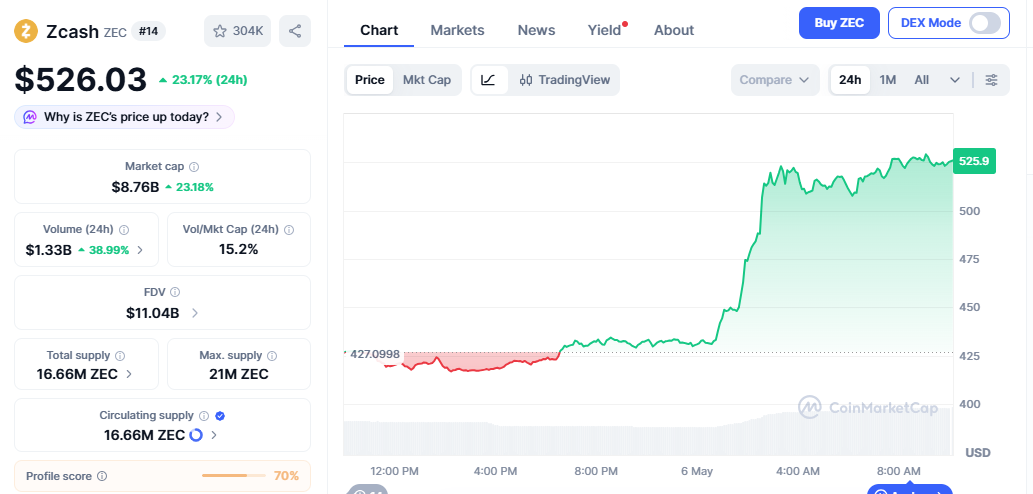Set chart range to 1M
1033x494 pixels.
pyautogui.click(x=887, y=80)
